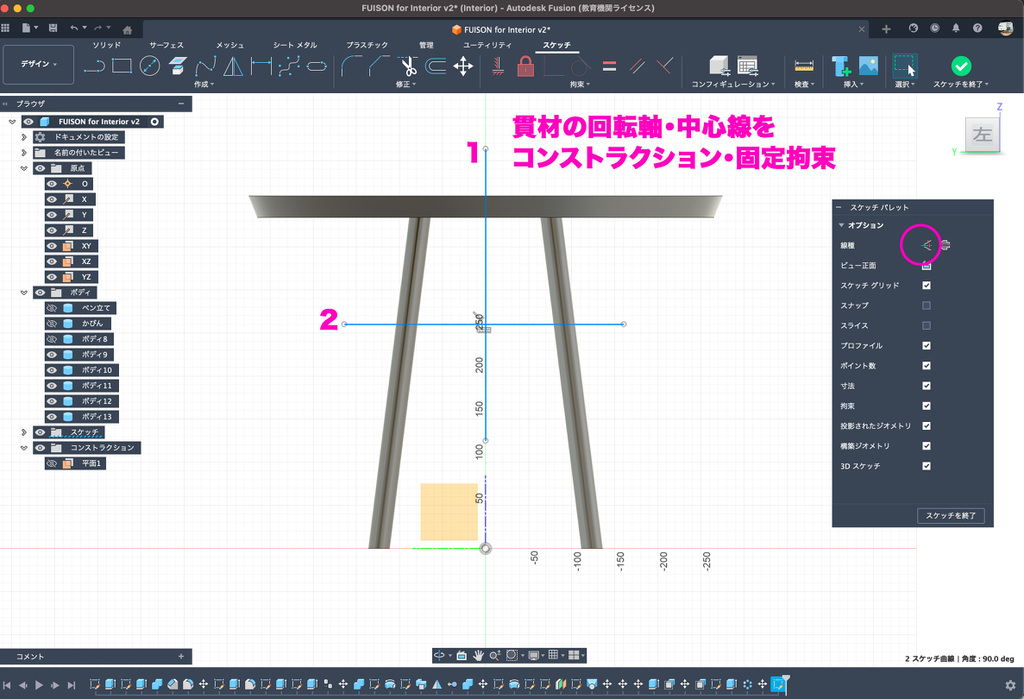Viewport: 1024px width, 699px height.
Task: Open the デザイン workspace dropdown
Action: [39, 64]
